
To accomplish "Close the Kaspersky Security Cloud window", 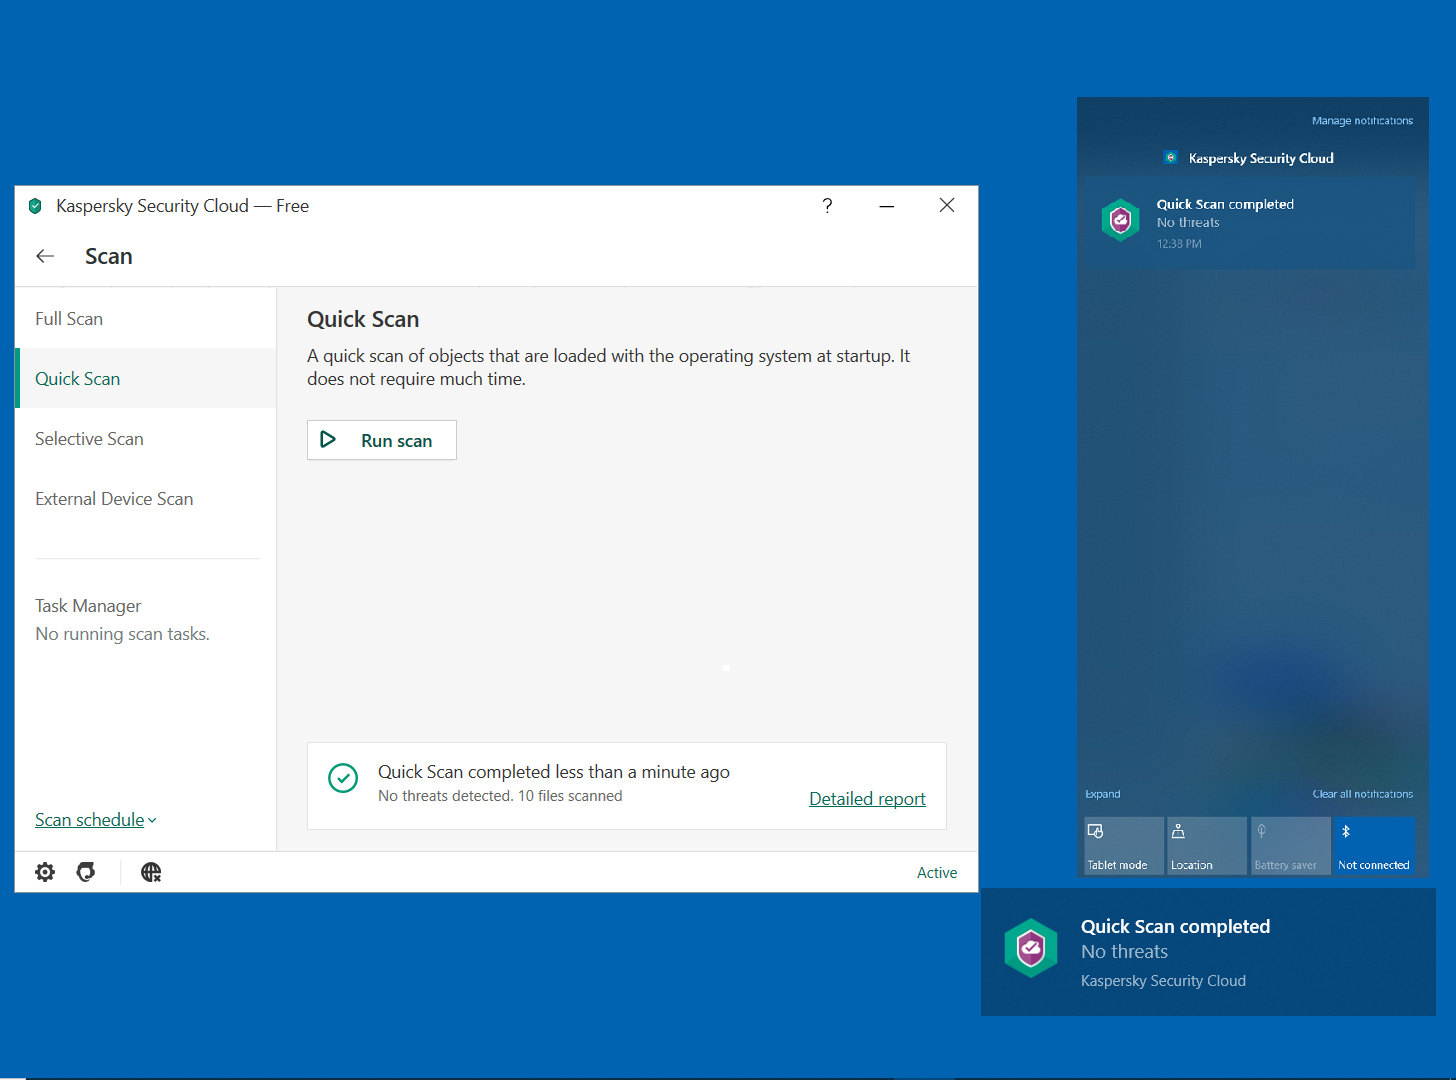I will (947, 205).
